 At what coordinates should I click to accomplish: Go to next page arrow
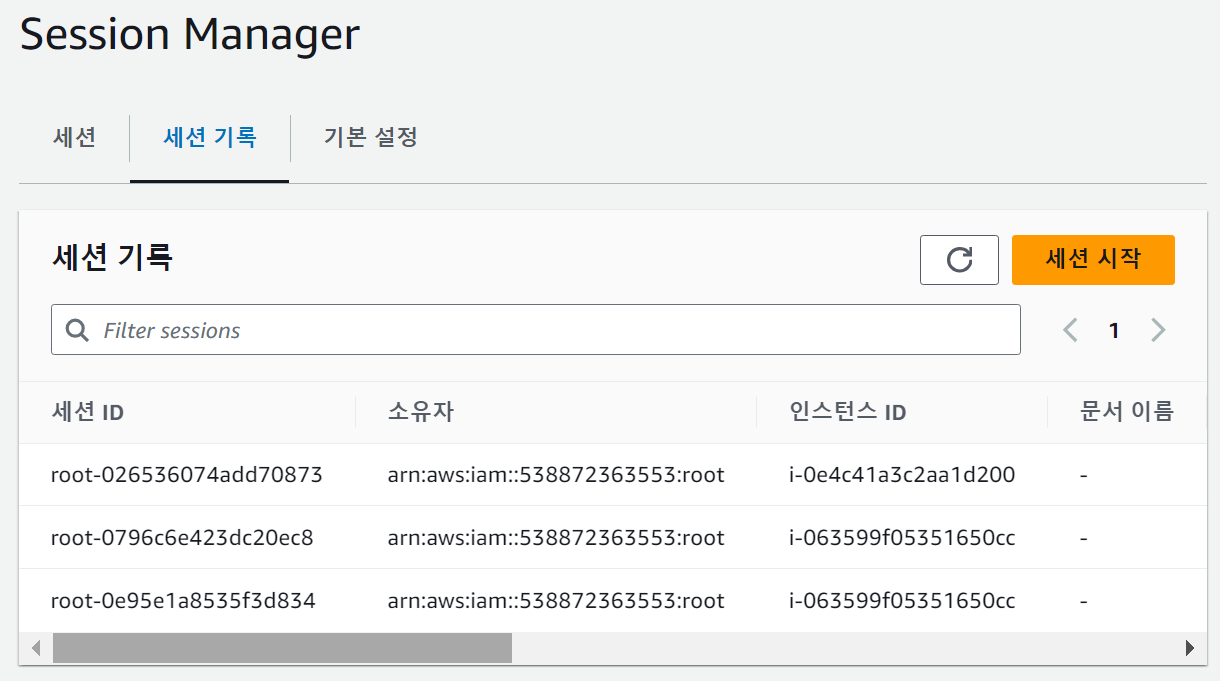pyautogui.click(x=1158, y=330)
